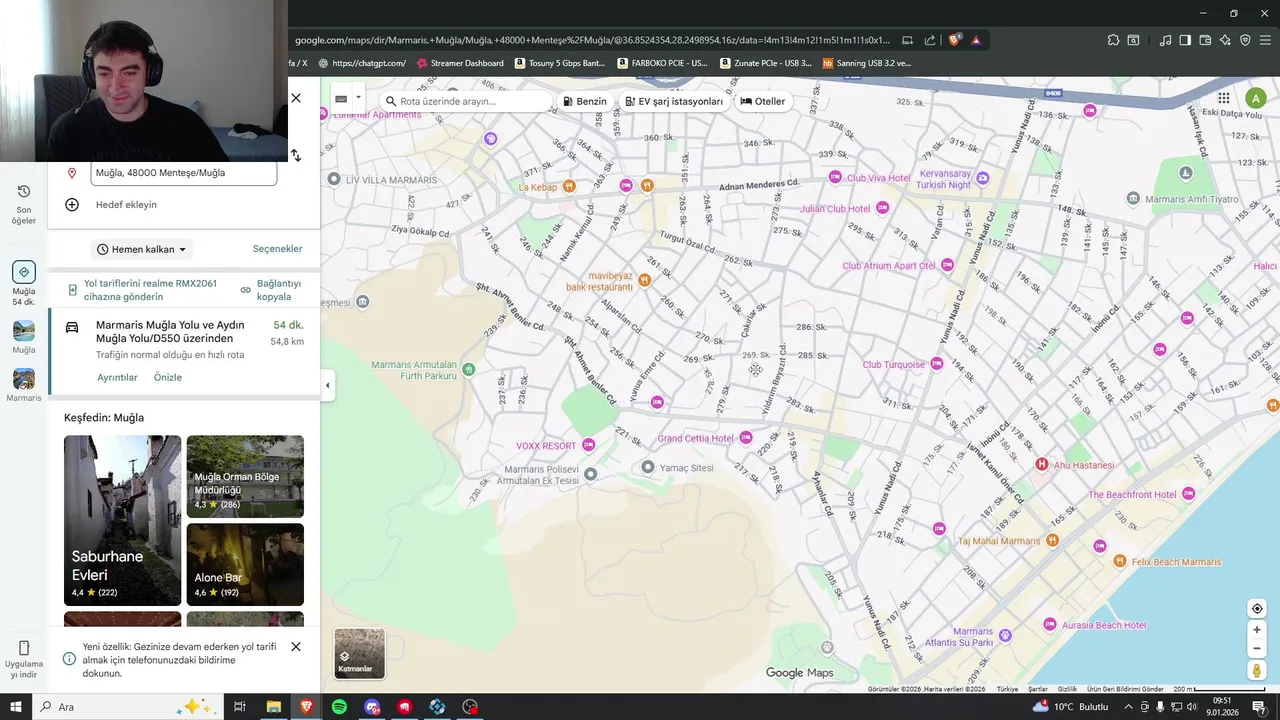Edit the destination field Muğla, 48000 Menteşe/Muğla
This screenshot has width=1280, height=720.
(x=183, y=173)
